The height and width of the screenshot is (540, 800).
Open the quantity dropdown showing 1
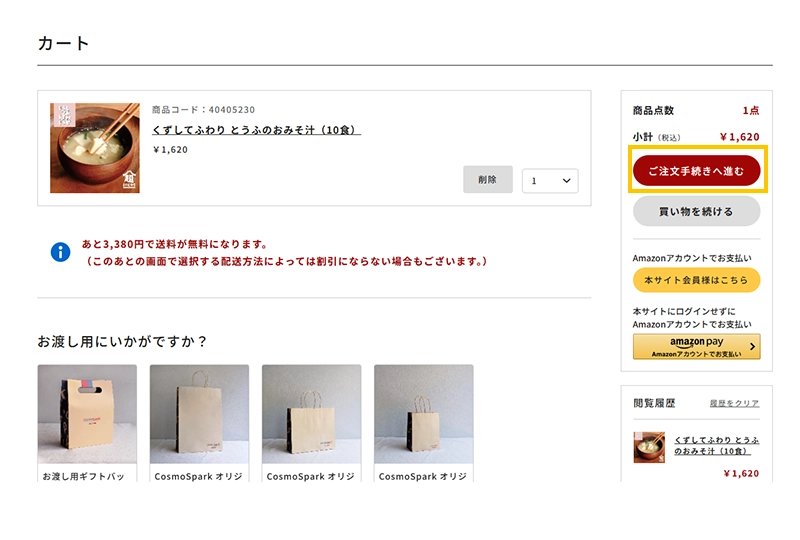pyautogui.click(x=550, y=181)
